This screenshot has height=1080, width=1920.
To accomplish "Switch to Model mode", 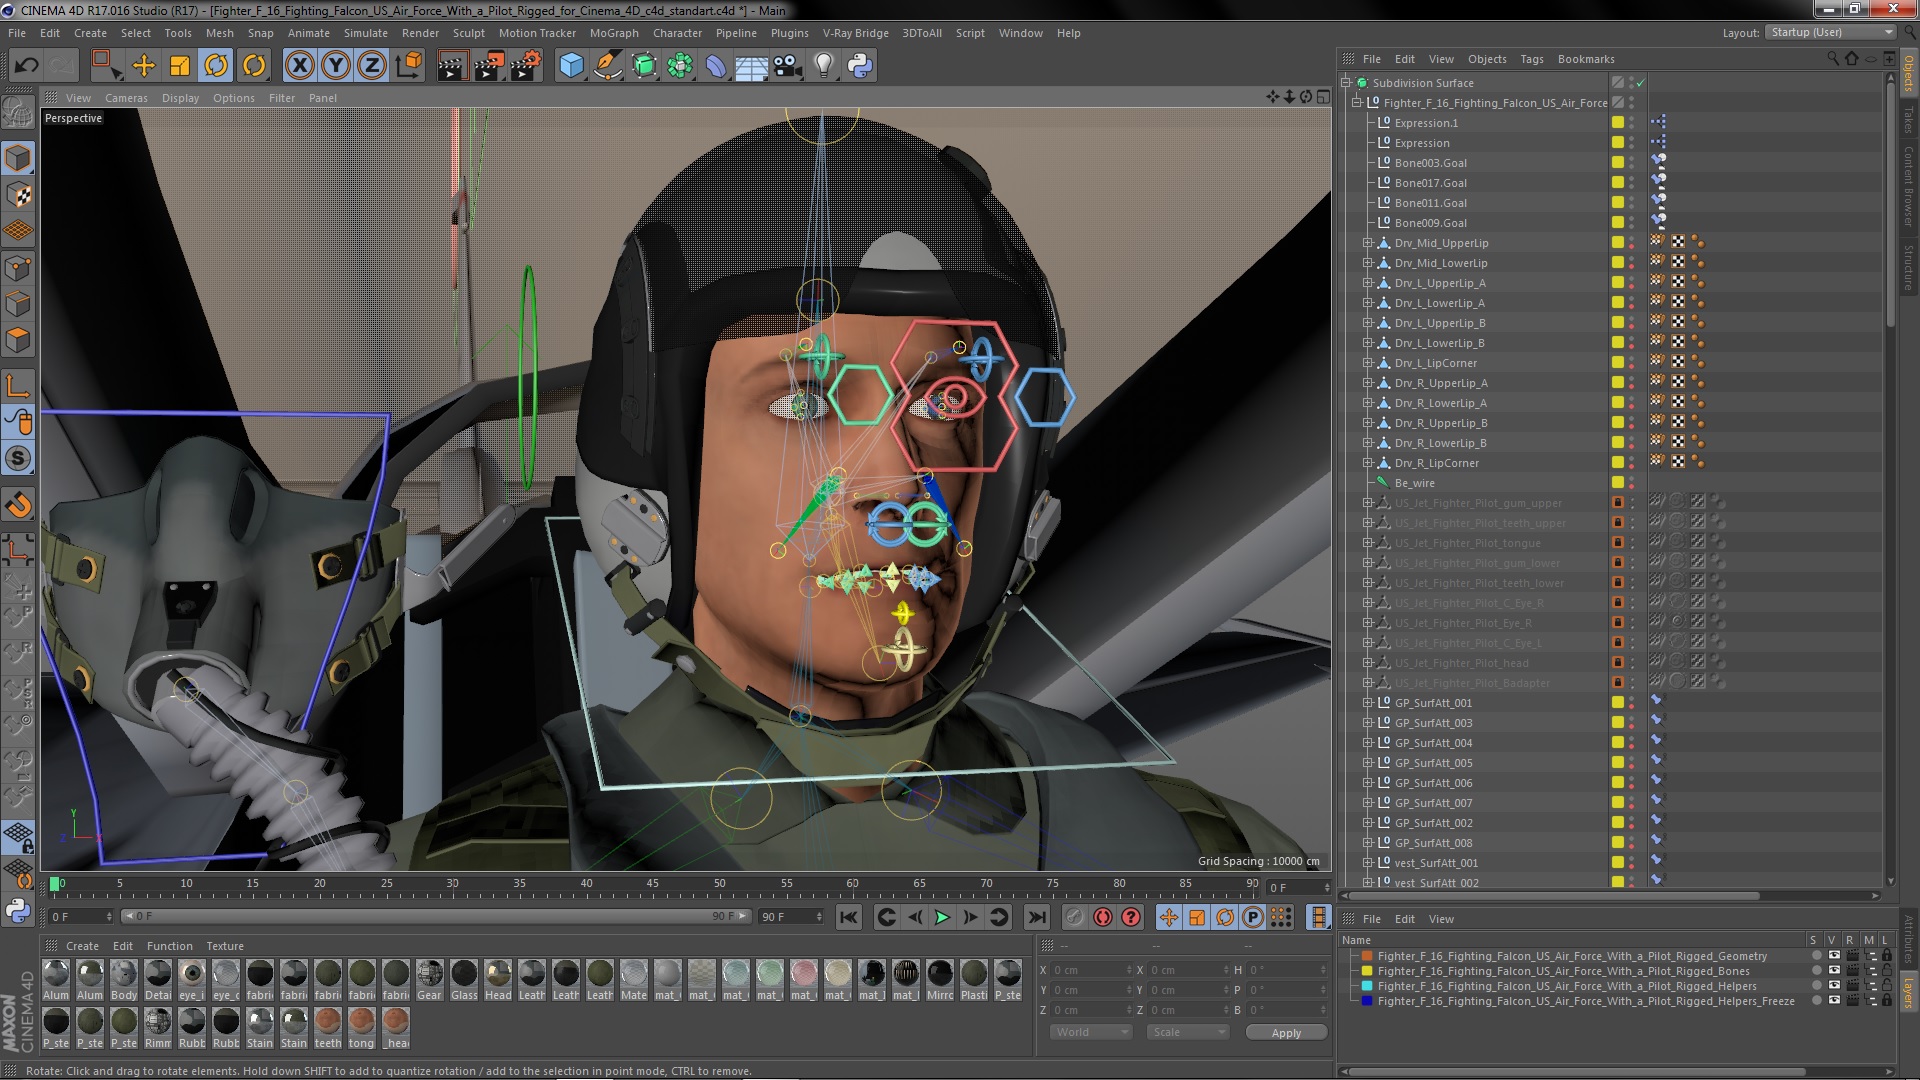I will (18, 158).
